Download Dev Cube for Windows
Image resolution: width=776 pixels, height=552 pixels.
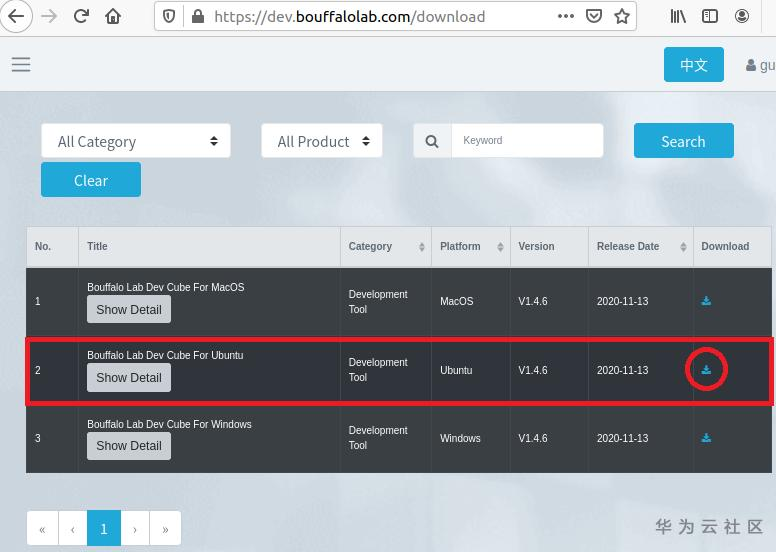point(706,438)
